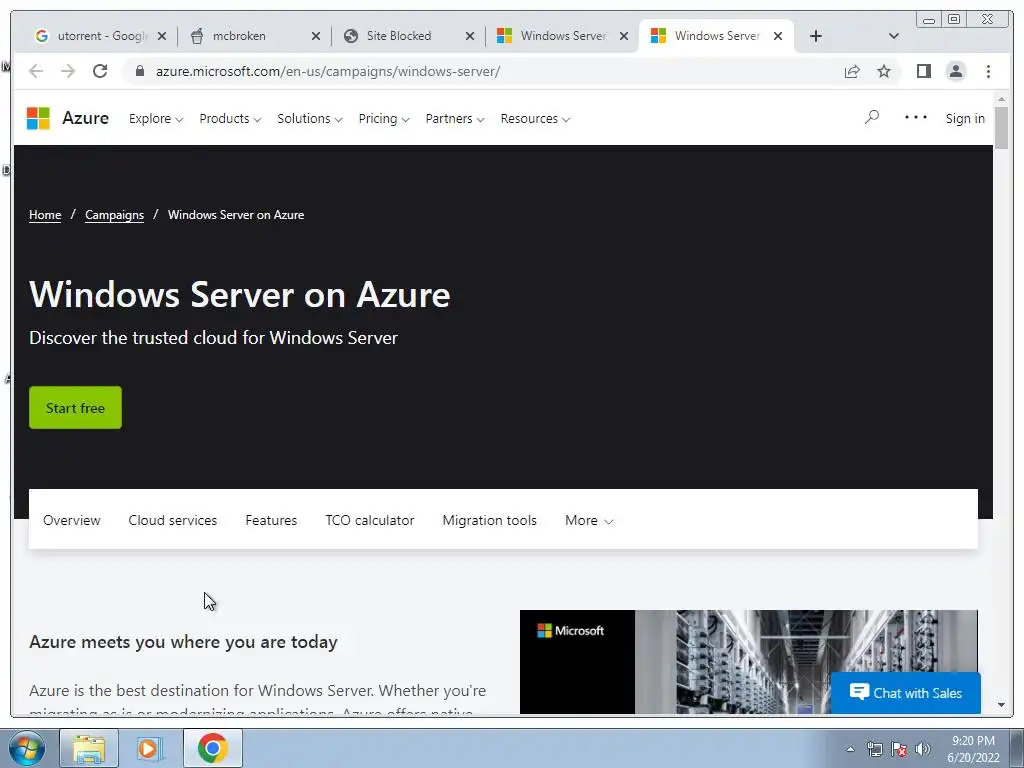Click the taskbar clock and date

point(973,749)
